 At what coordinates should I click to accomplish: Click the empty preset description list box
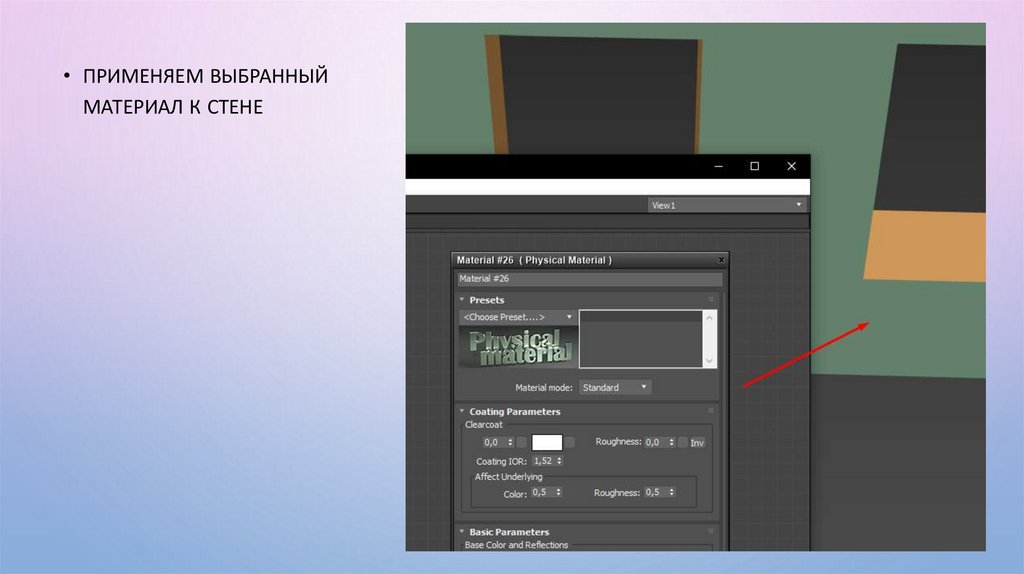[x=641, y=339]
